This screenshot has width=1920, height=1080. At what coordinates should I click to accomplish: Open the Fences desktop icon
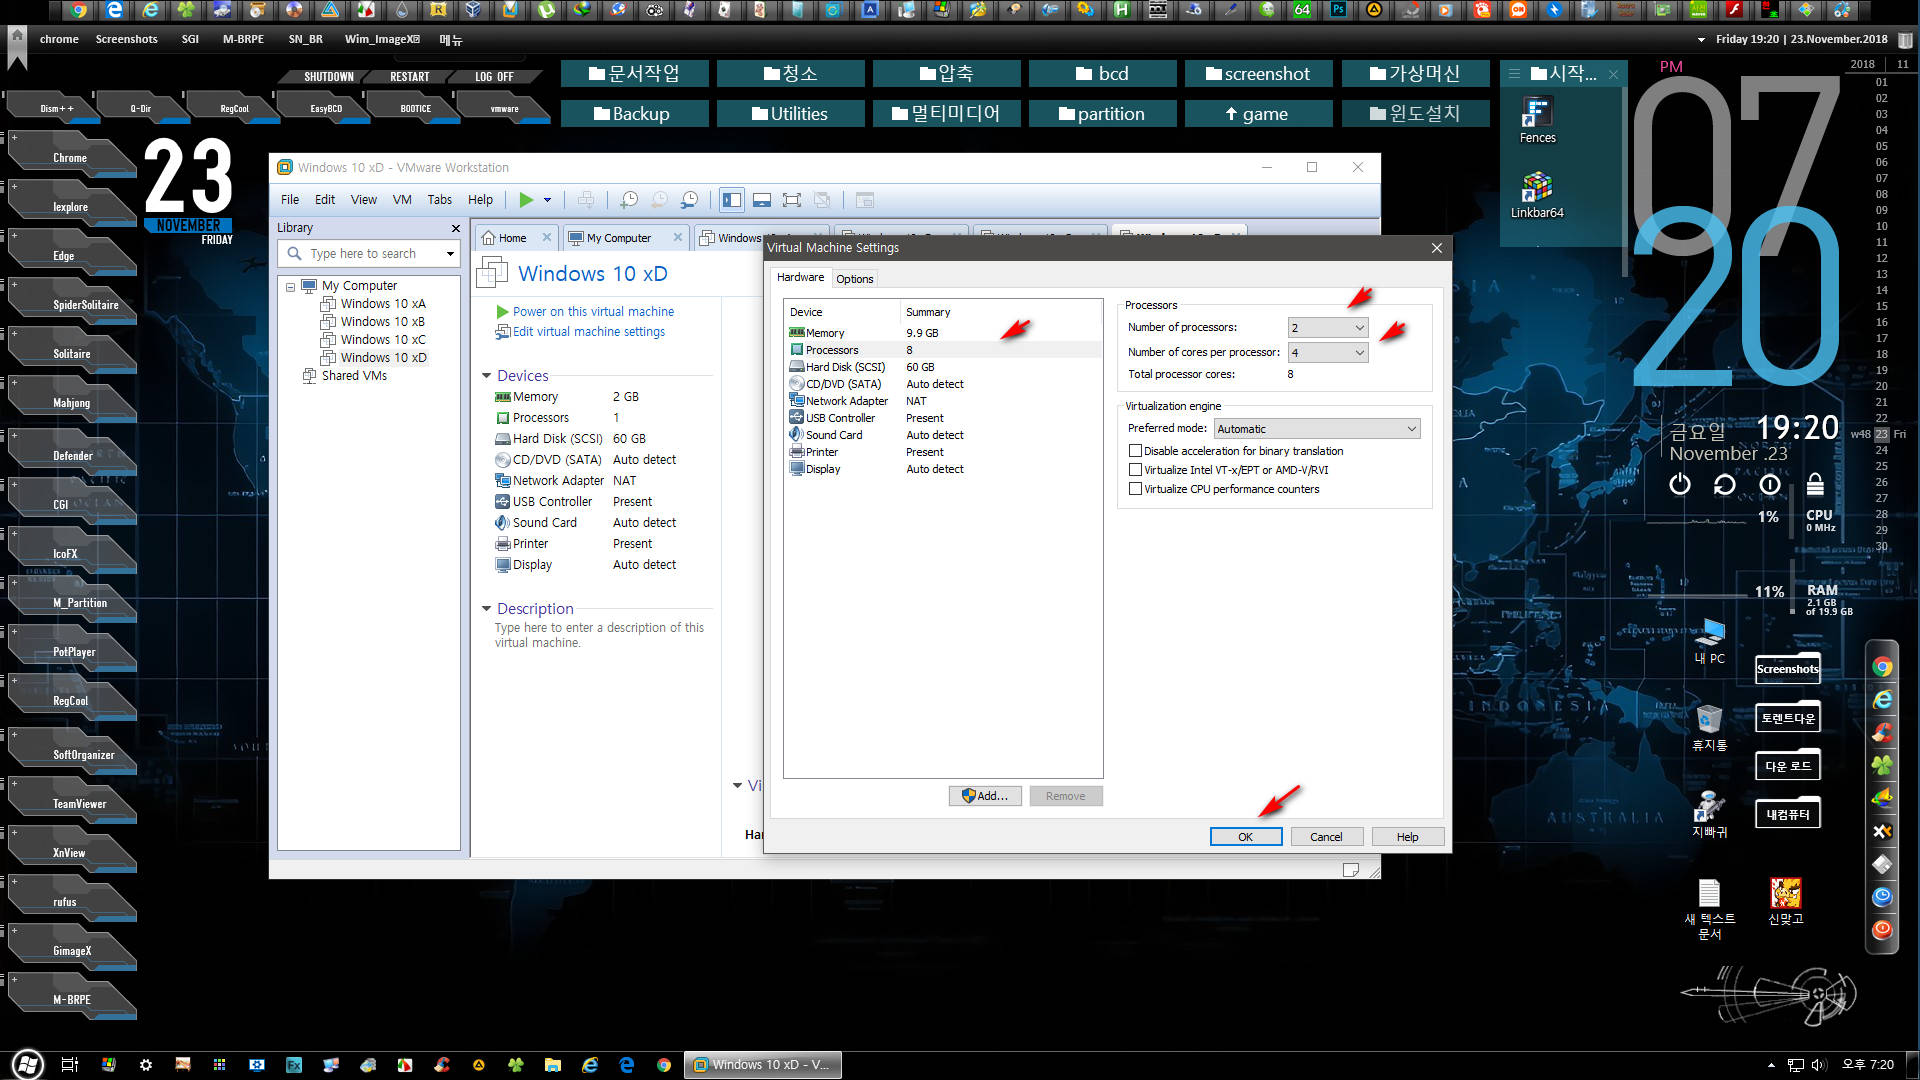tap(1537, 121)
